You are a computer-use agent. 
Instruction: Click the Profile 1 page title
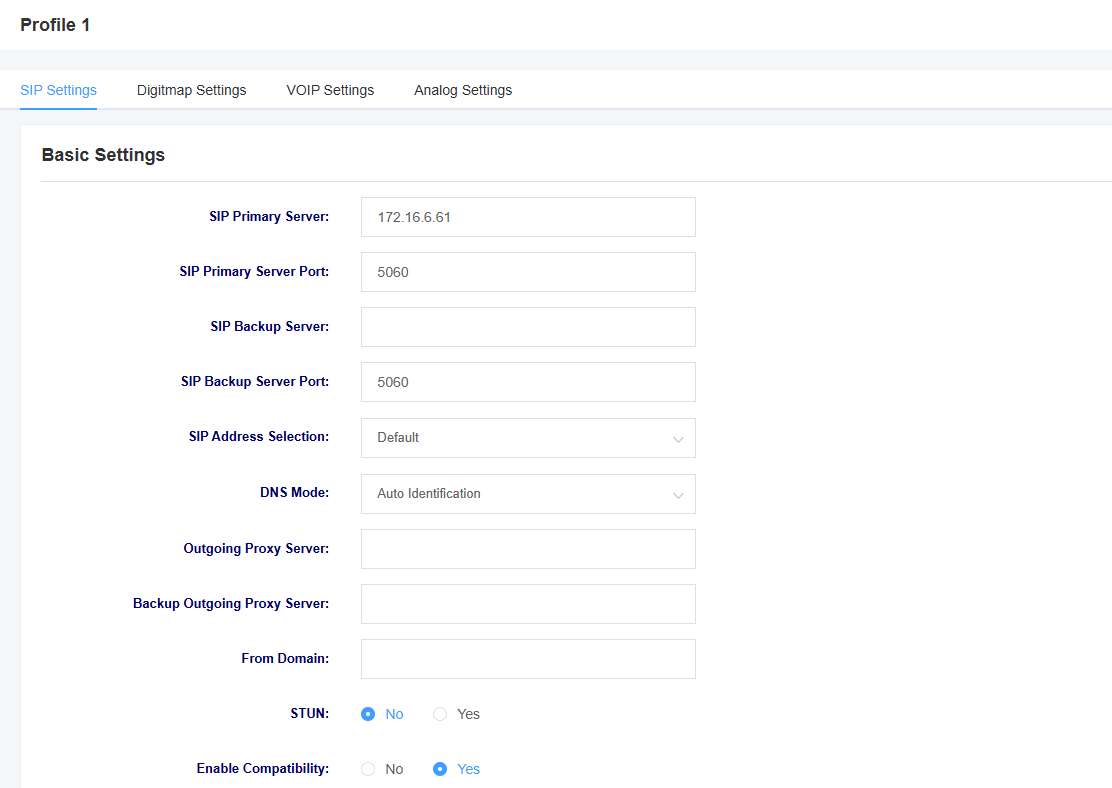pos(55,25)
